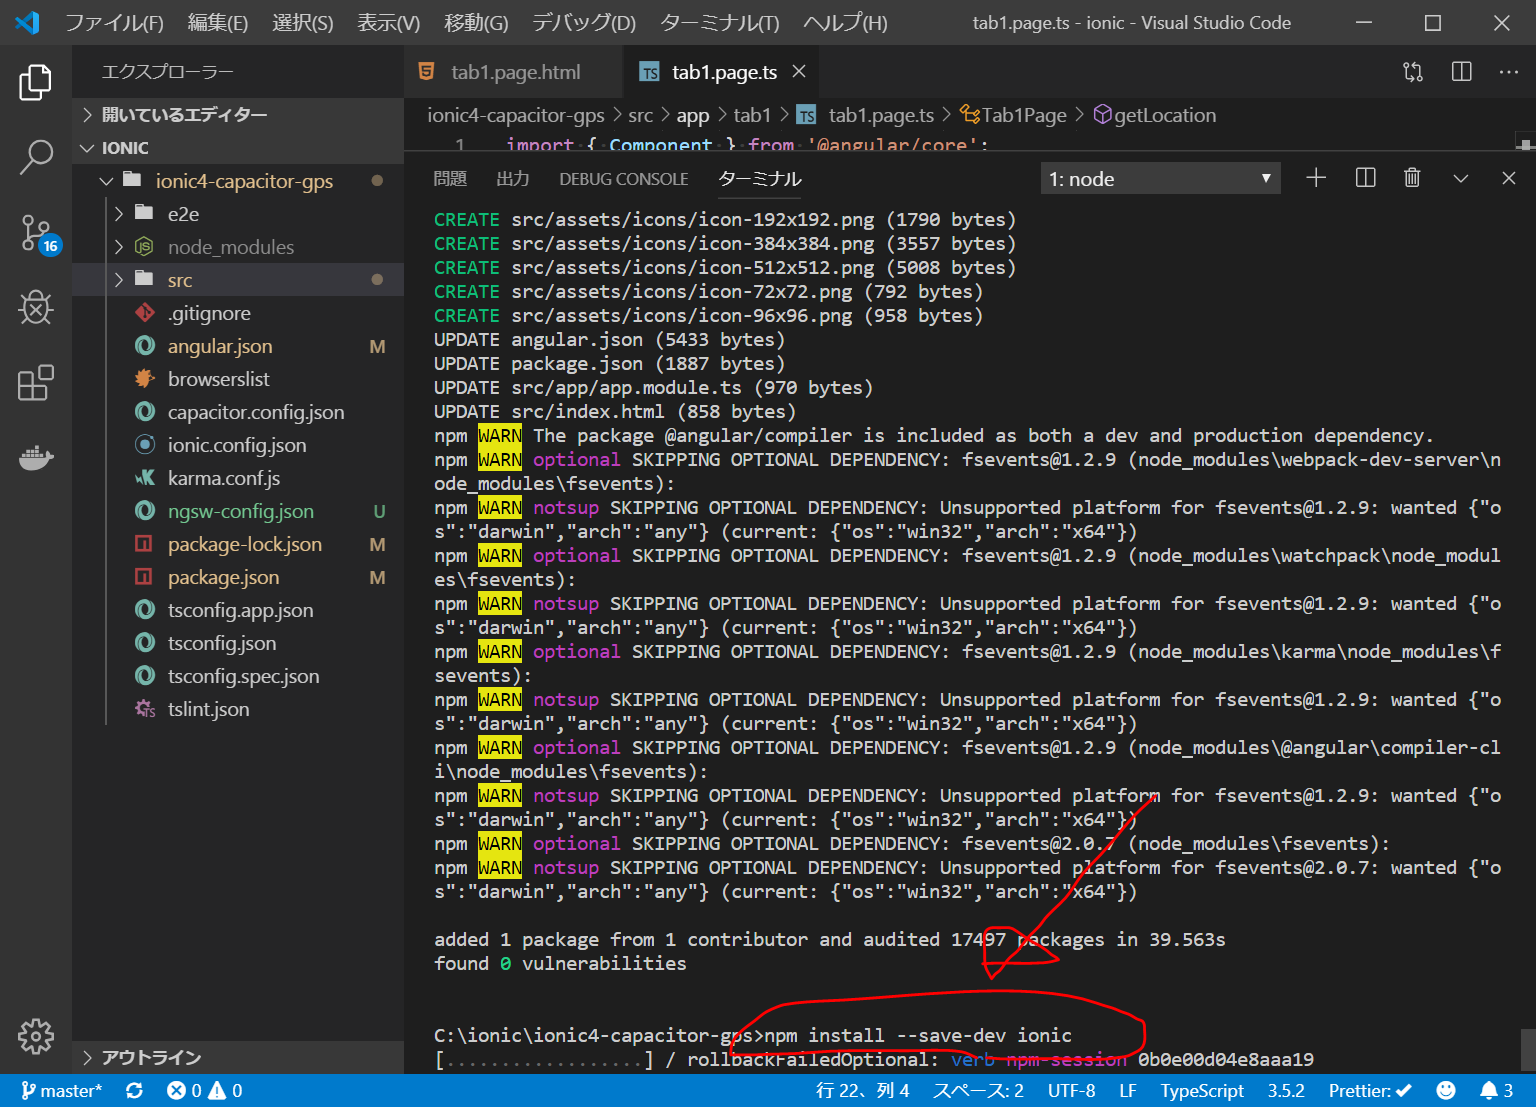Create a new terminal with plus icon
1536x1107 pixels.
[1316, 178]
